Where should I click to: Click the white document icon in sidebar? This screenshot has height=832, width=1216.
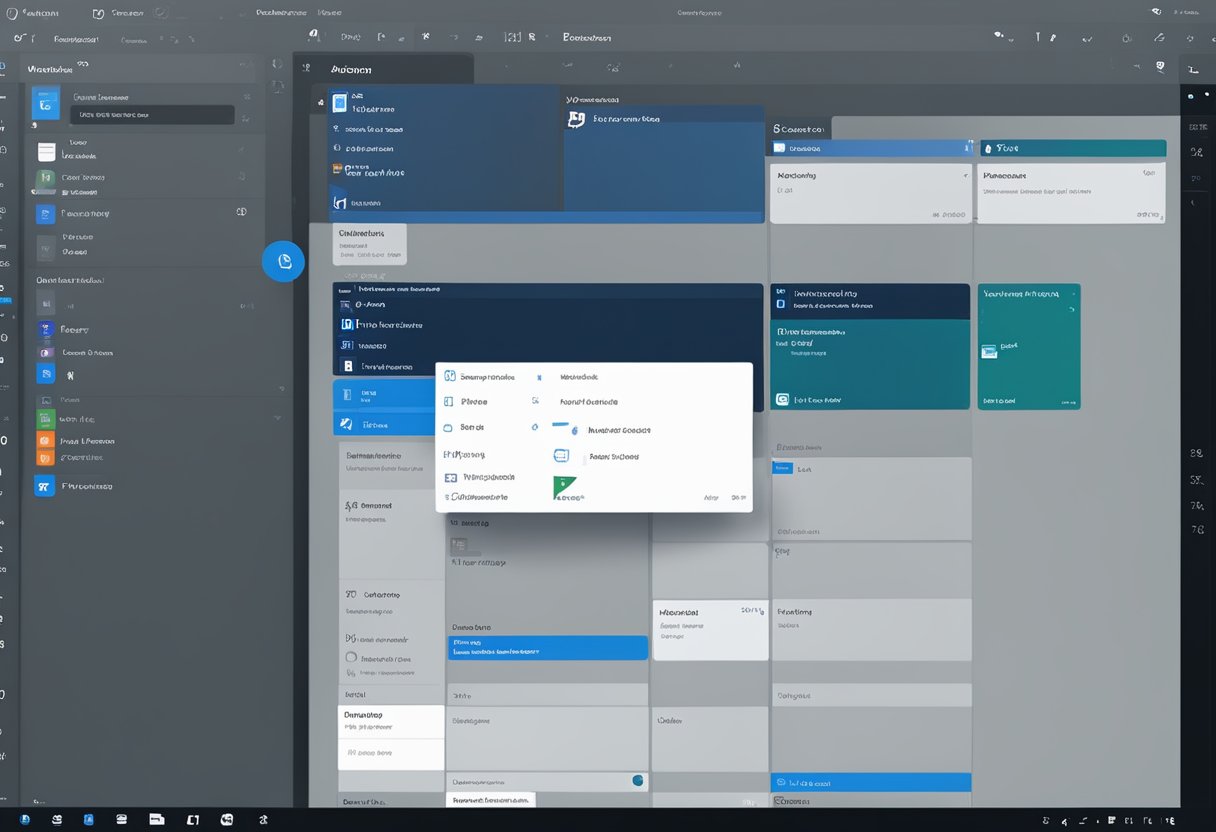point(46,152)
